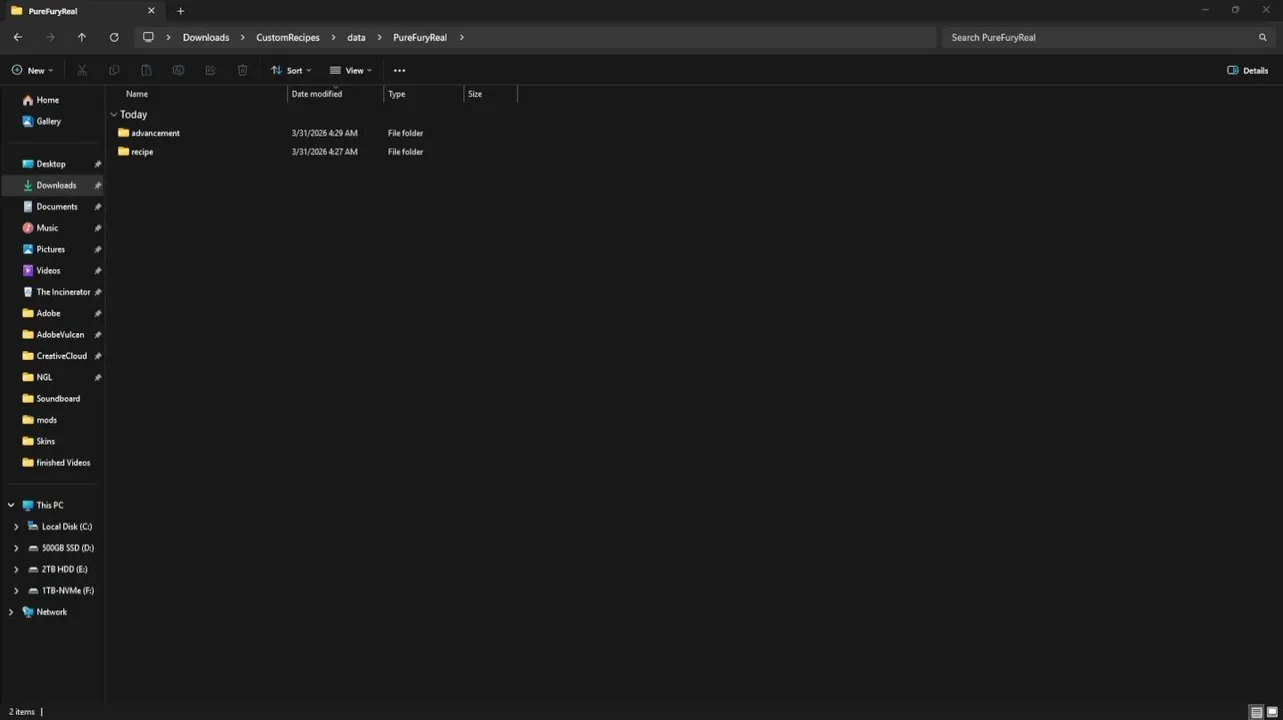Open the See more ellipsis menu

tap(399, 70)
